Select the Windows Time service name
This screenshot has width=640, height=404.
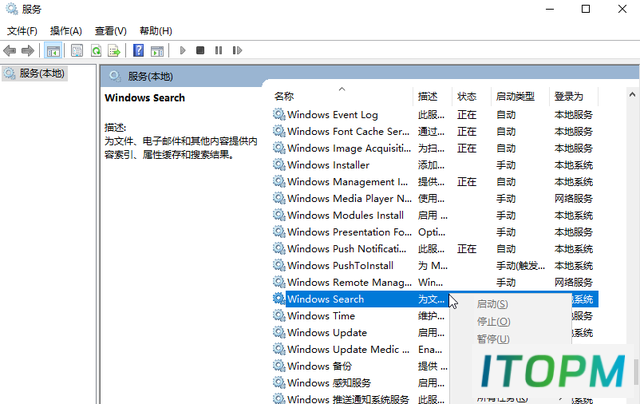coord(321,316)
